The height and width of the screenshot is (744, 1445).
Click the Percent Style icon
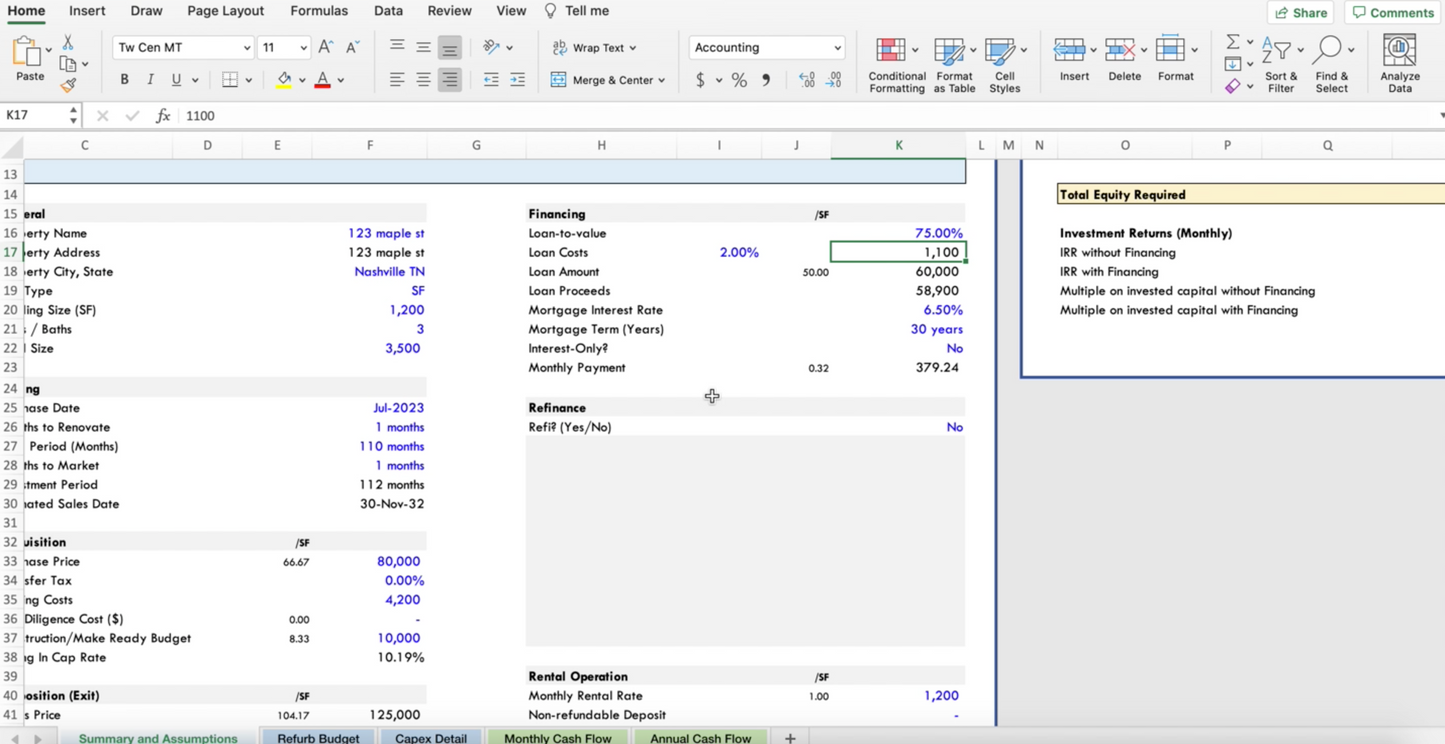pyautogui.click(x=739, y=80)
